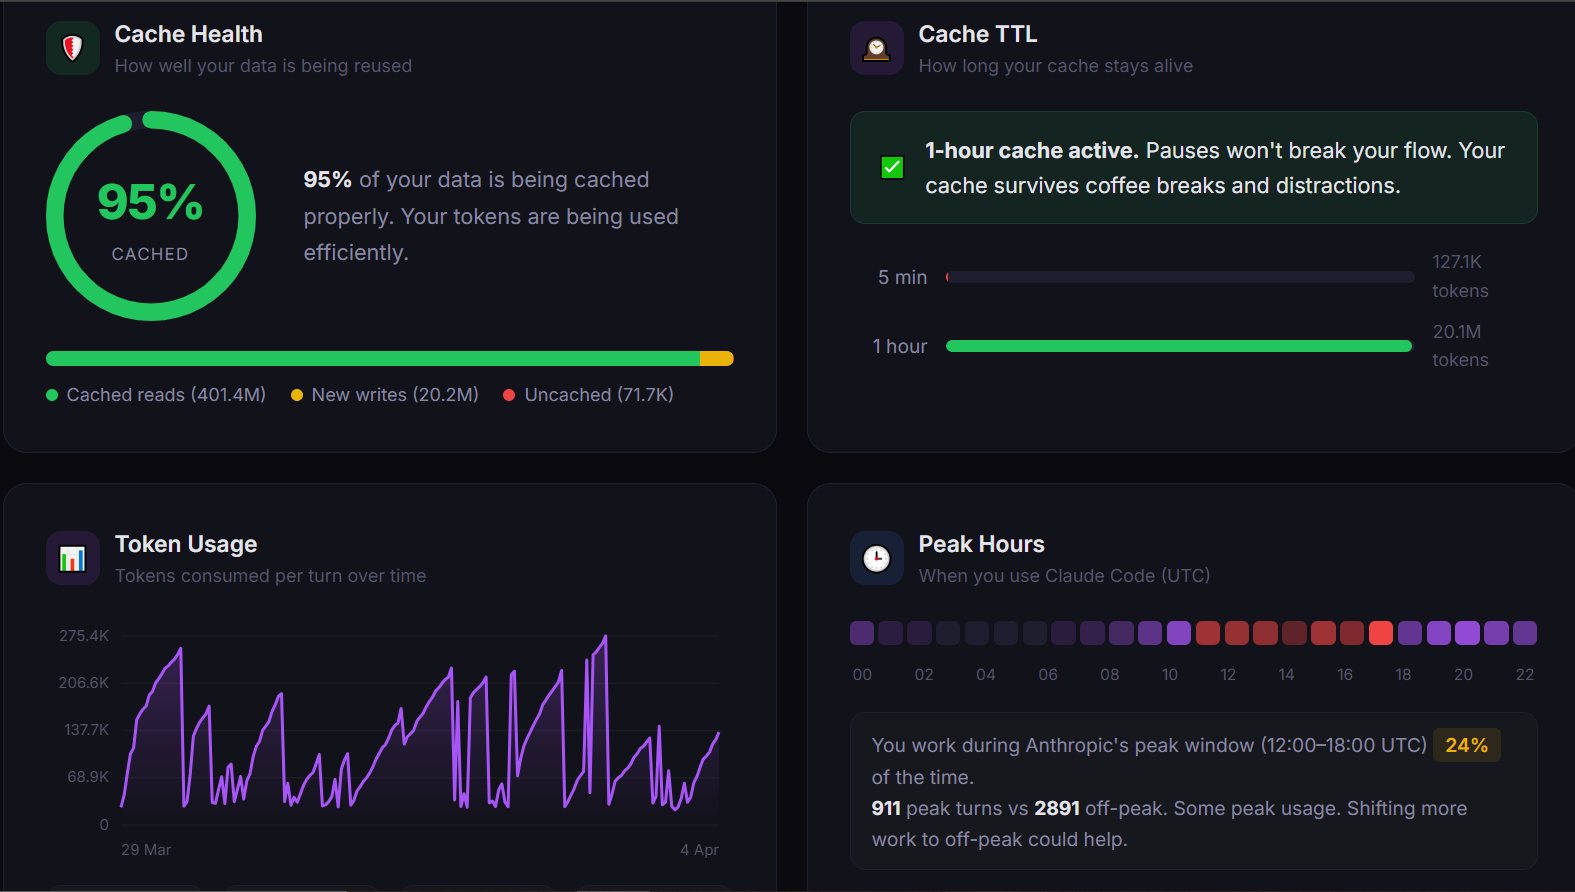Click the yellow segment of cache health bar
Viewport: 1575px width, 892px height.
716,359
